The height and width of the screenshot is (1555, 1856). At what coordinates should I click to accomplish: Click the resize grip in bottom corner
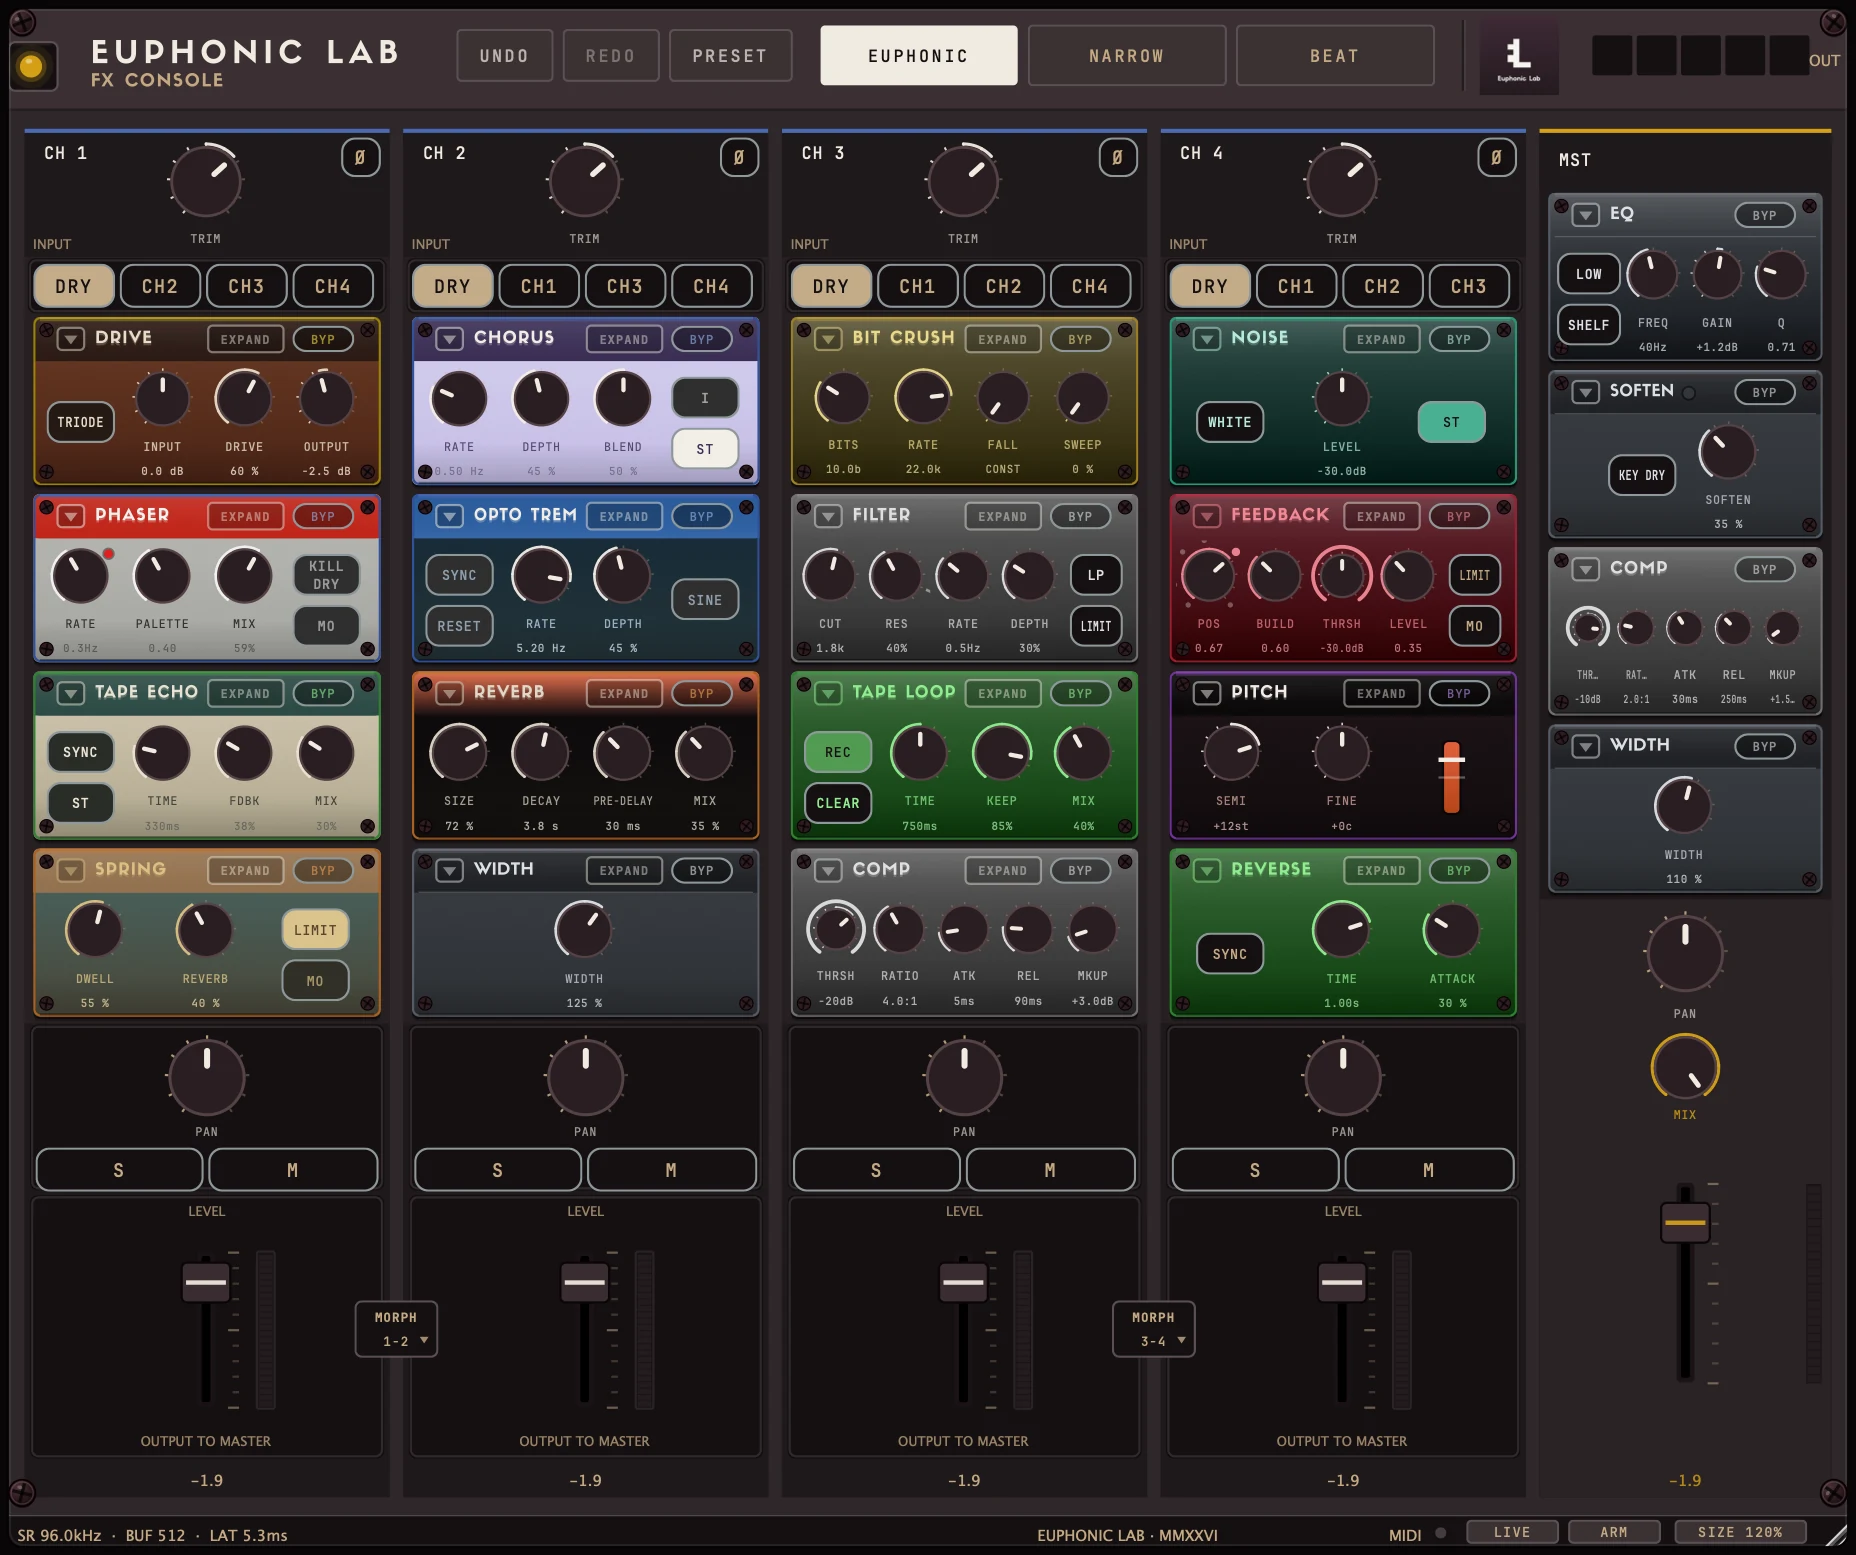[1835, 1535]
